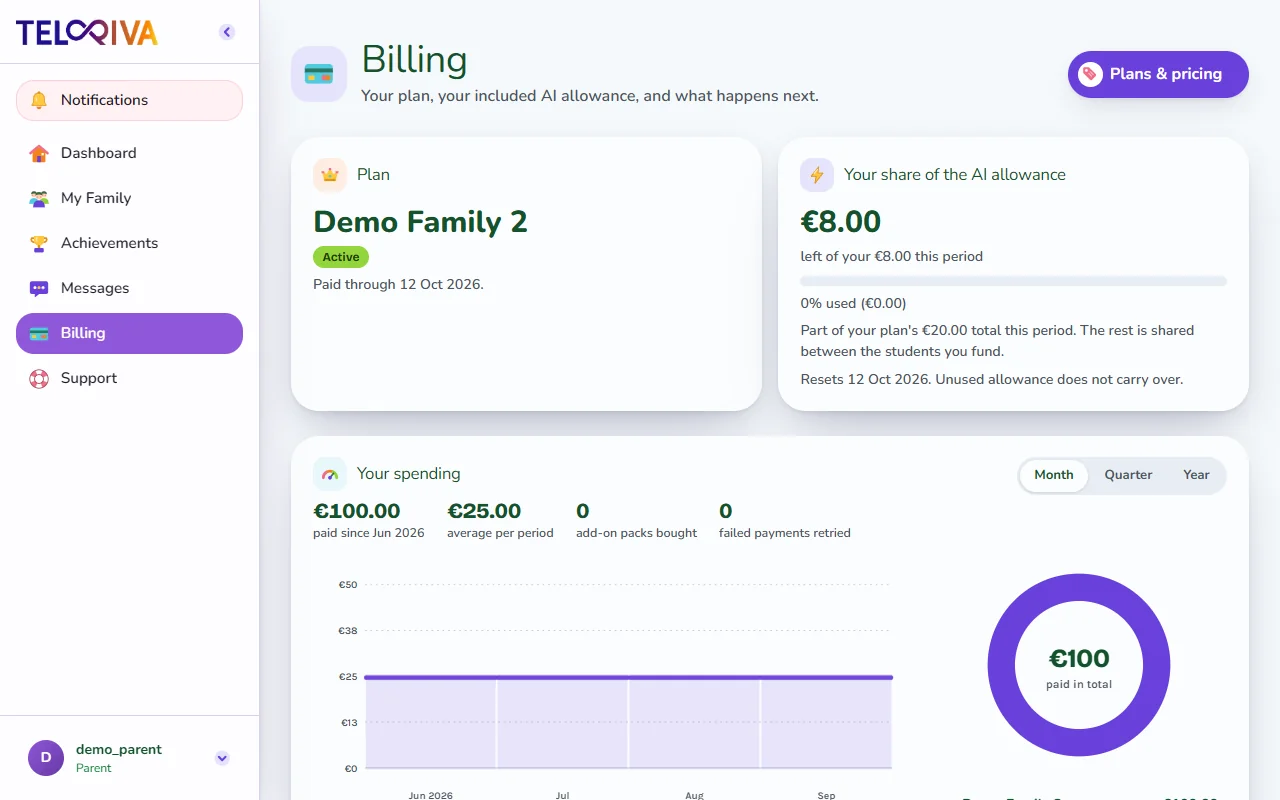Click '0% used (€0.00)' text
1280x800 pixels.
click(853, 303)
